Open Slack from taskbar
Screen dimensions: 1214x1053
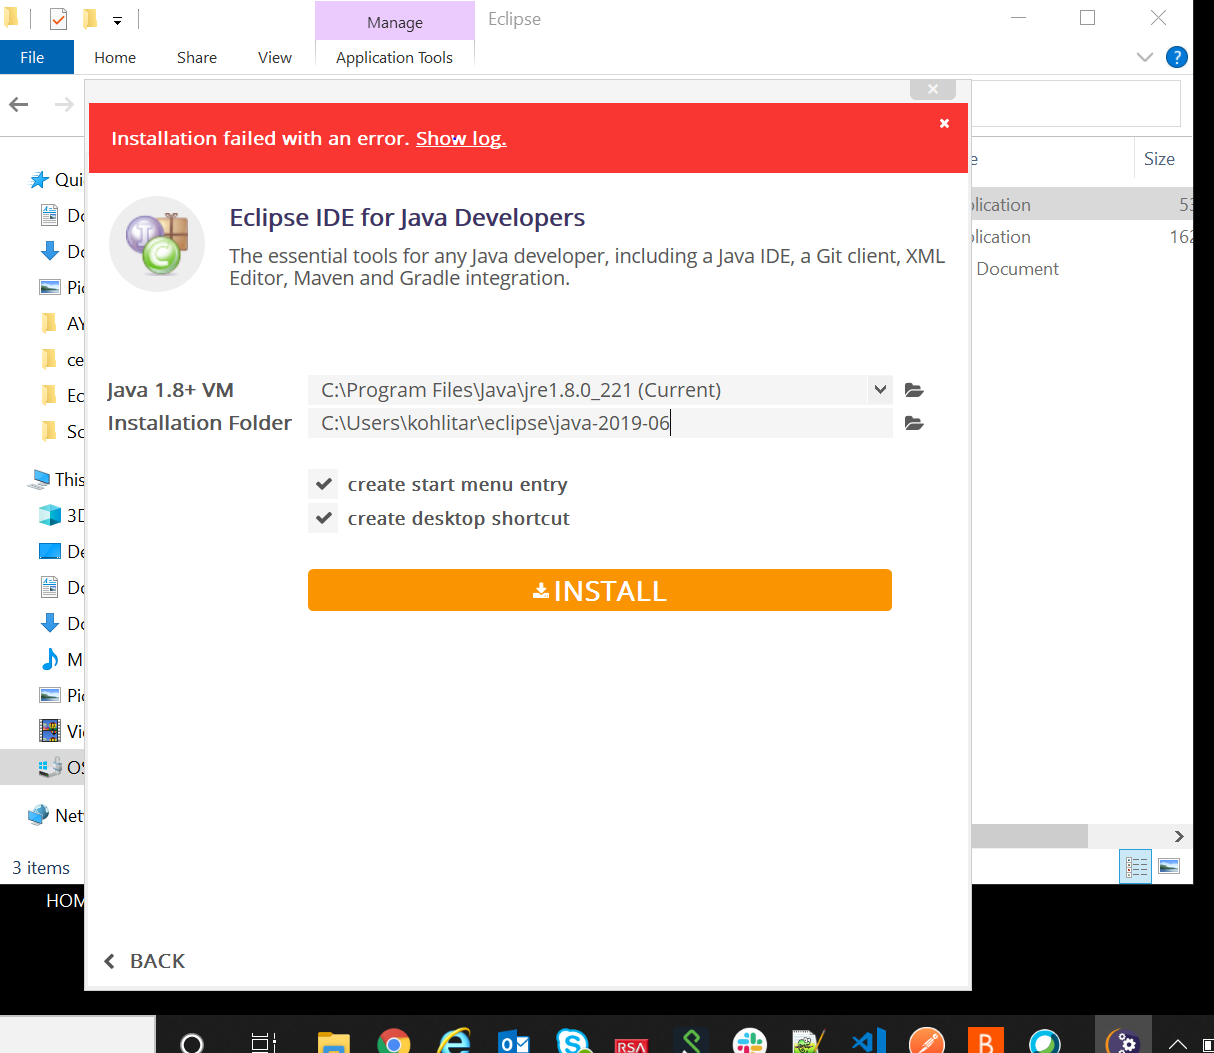point(750,1042)
